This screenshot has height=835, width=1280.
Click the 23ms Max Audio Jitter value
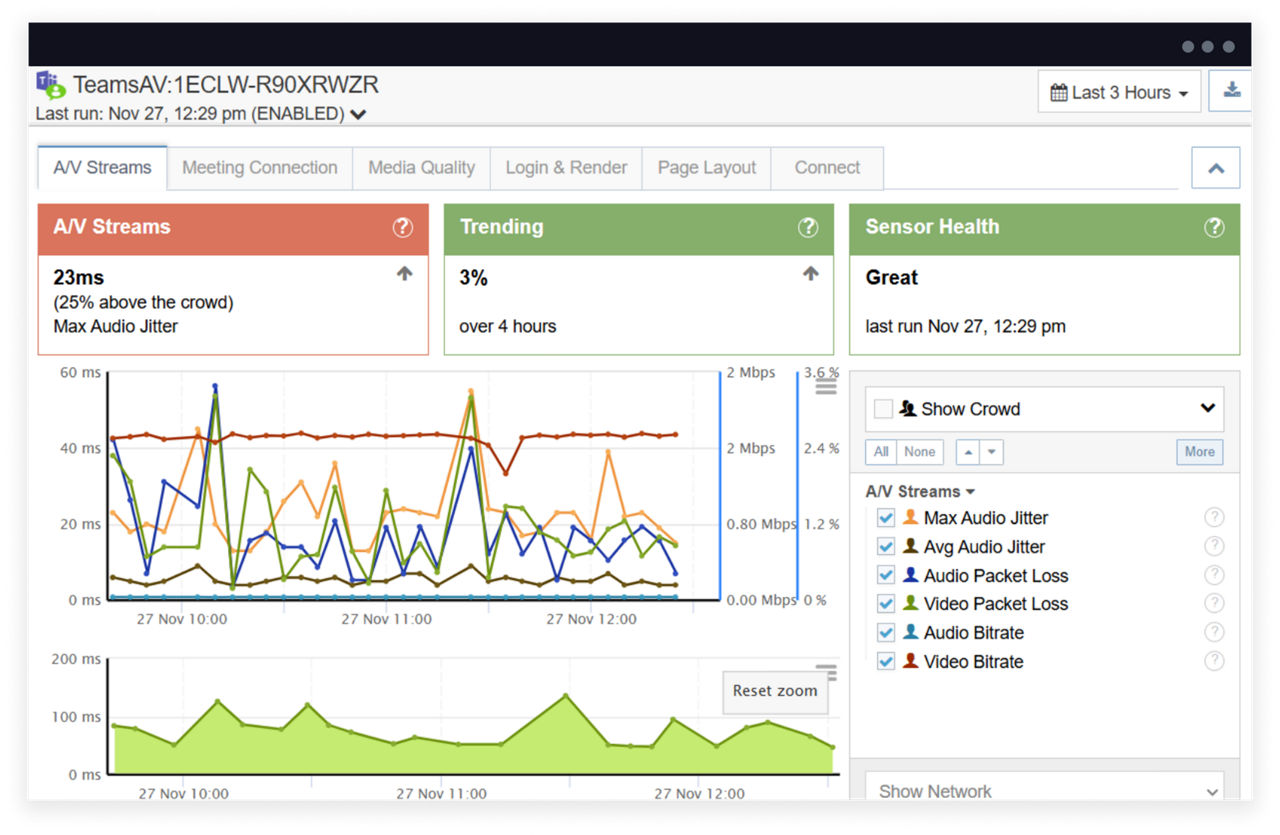pyautogui.click(x=79, y=278)
